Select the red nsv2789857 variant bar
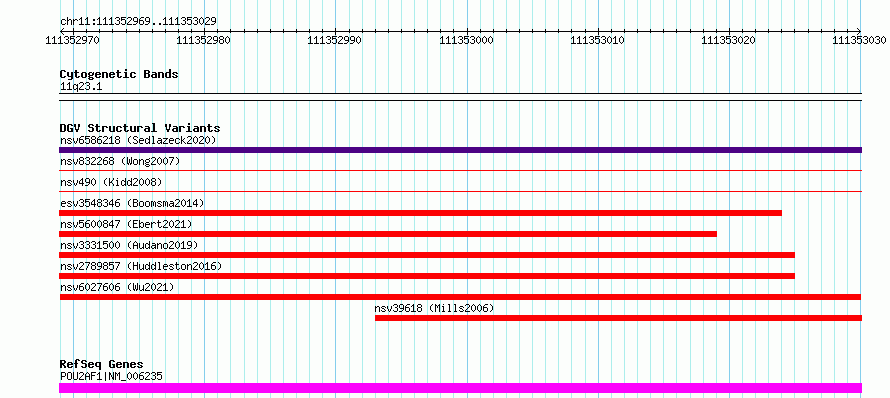The image size is (890, 398). [427, 276]
